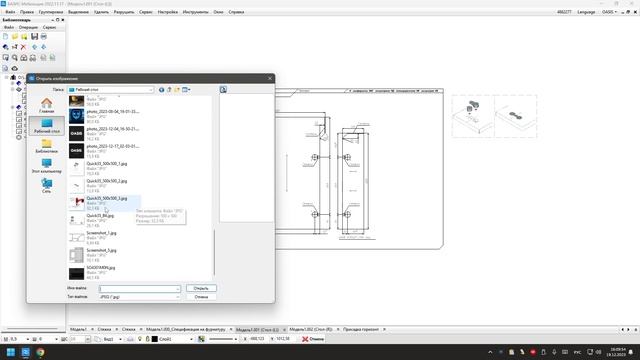Click the light bulb layer visibility icon
Screen dimensions: 640x360
pyautogui.click(x=140, y=339)
